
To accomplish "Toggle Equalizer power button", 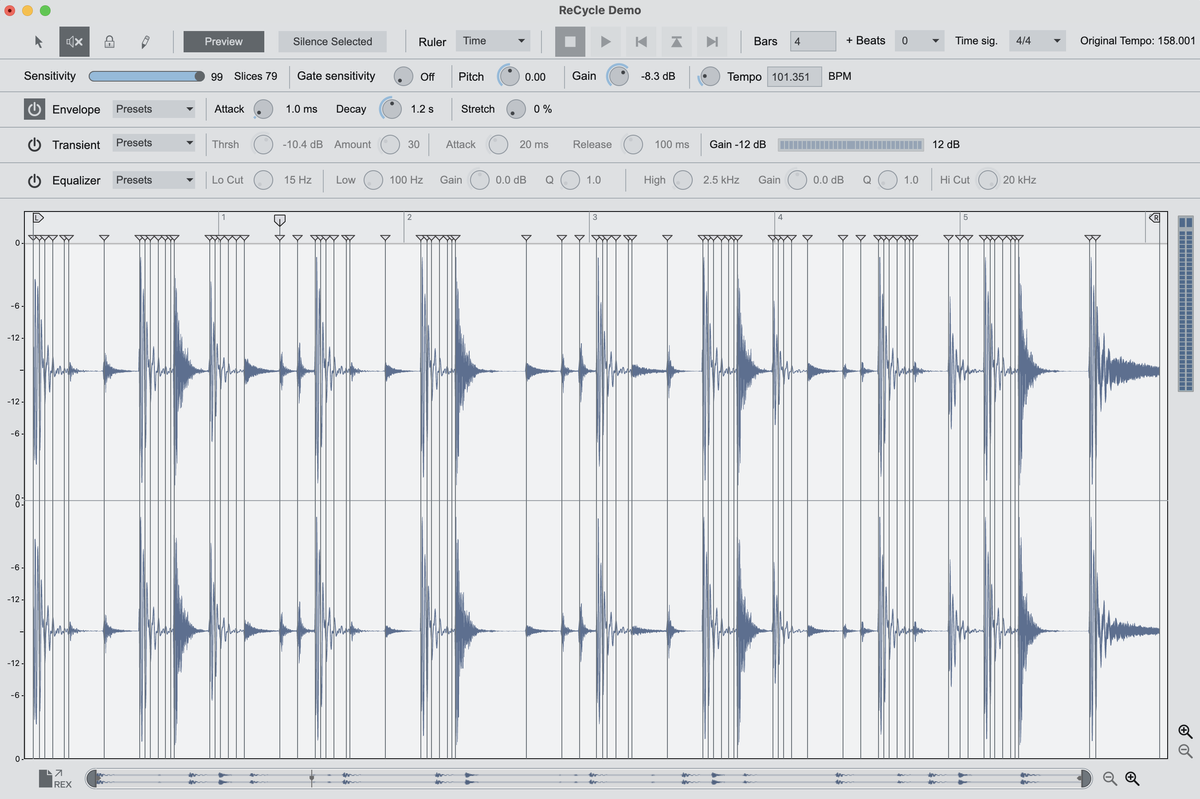I will pyautogui.click(x=34, y=181).
